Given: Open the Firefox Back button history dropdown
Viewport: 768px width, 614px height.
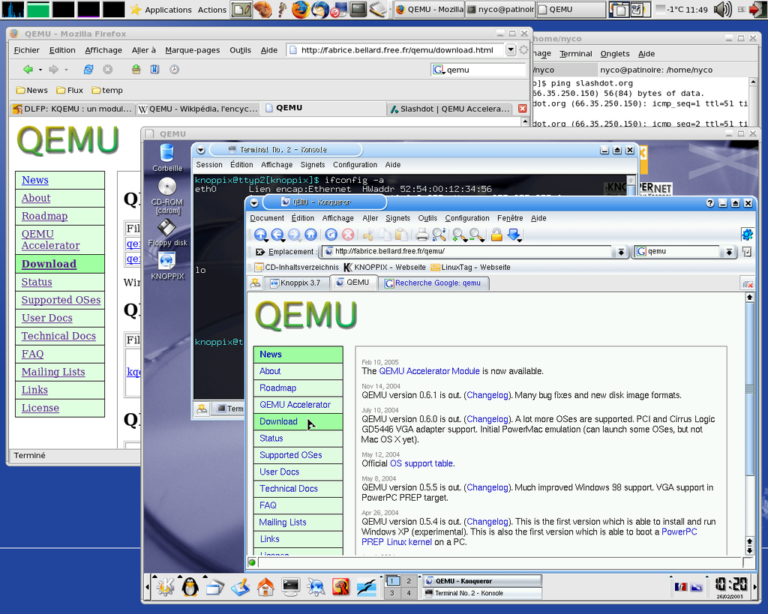Looking at the screenshot, I should click(x=40, y=70).
